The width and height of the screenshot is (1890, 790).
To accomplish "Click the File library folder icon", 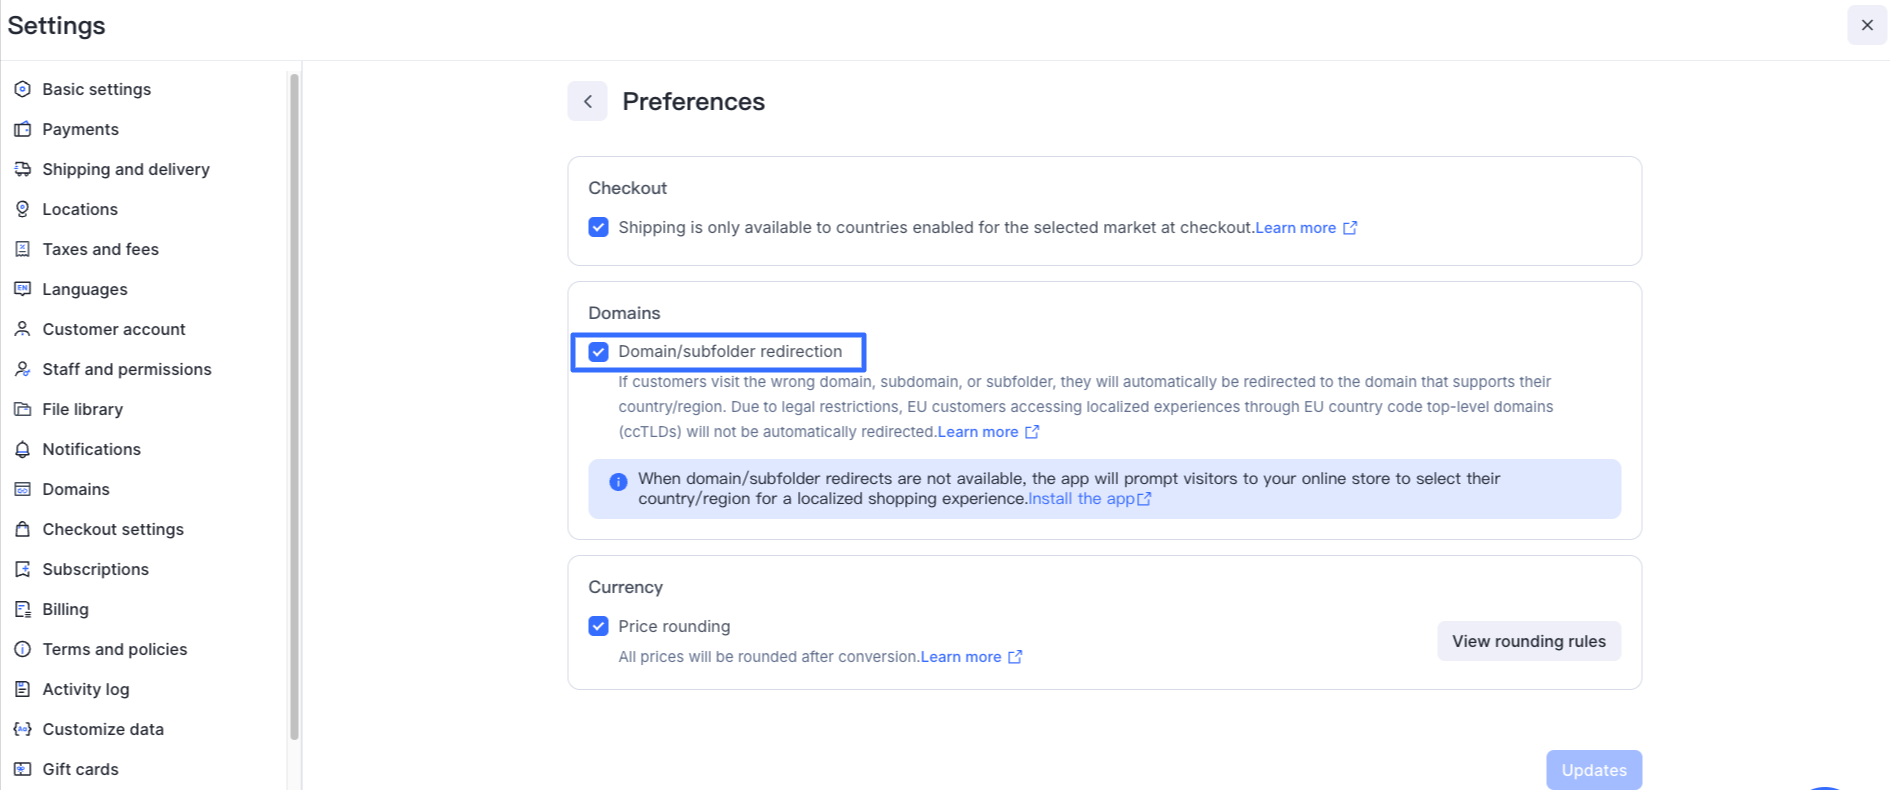I will pyautogui.click(x=22, y=409).
